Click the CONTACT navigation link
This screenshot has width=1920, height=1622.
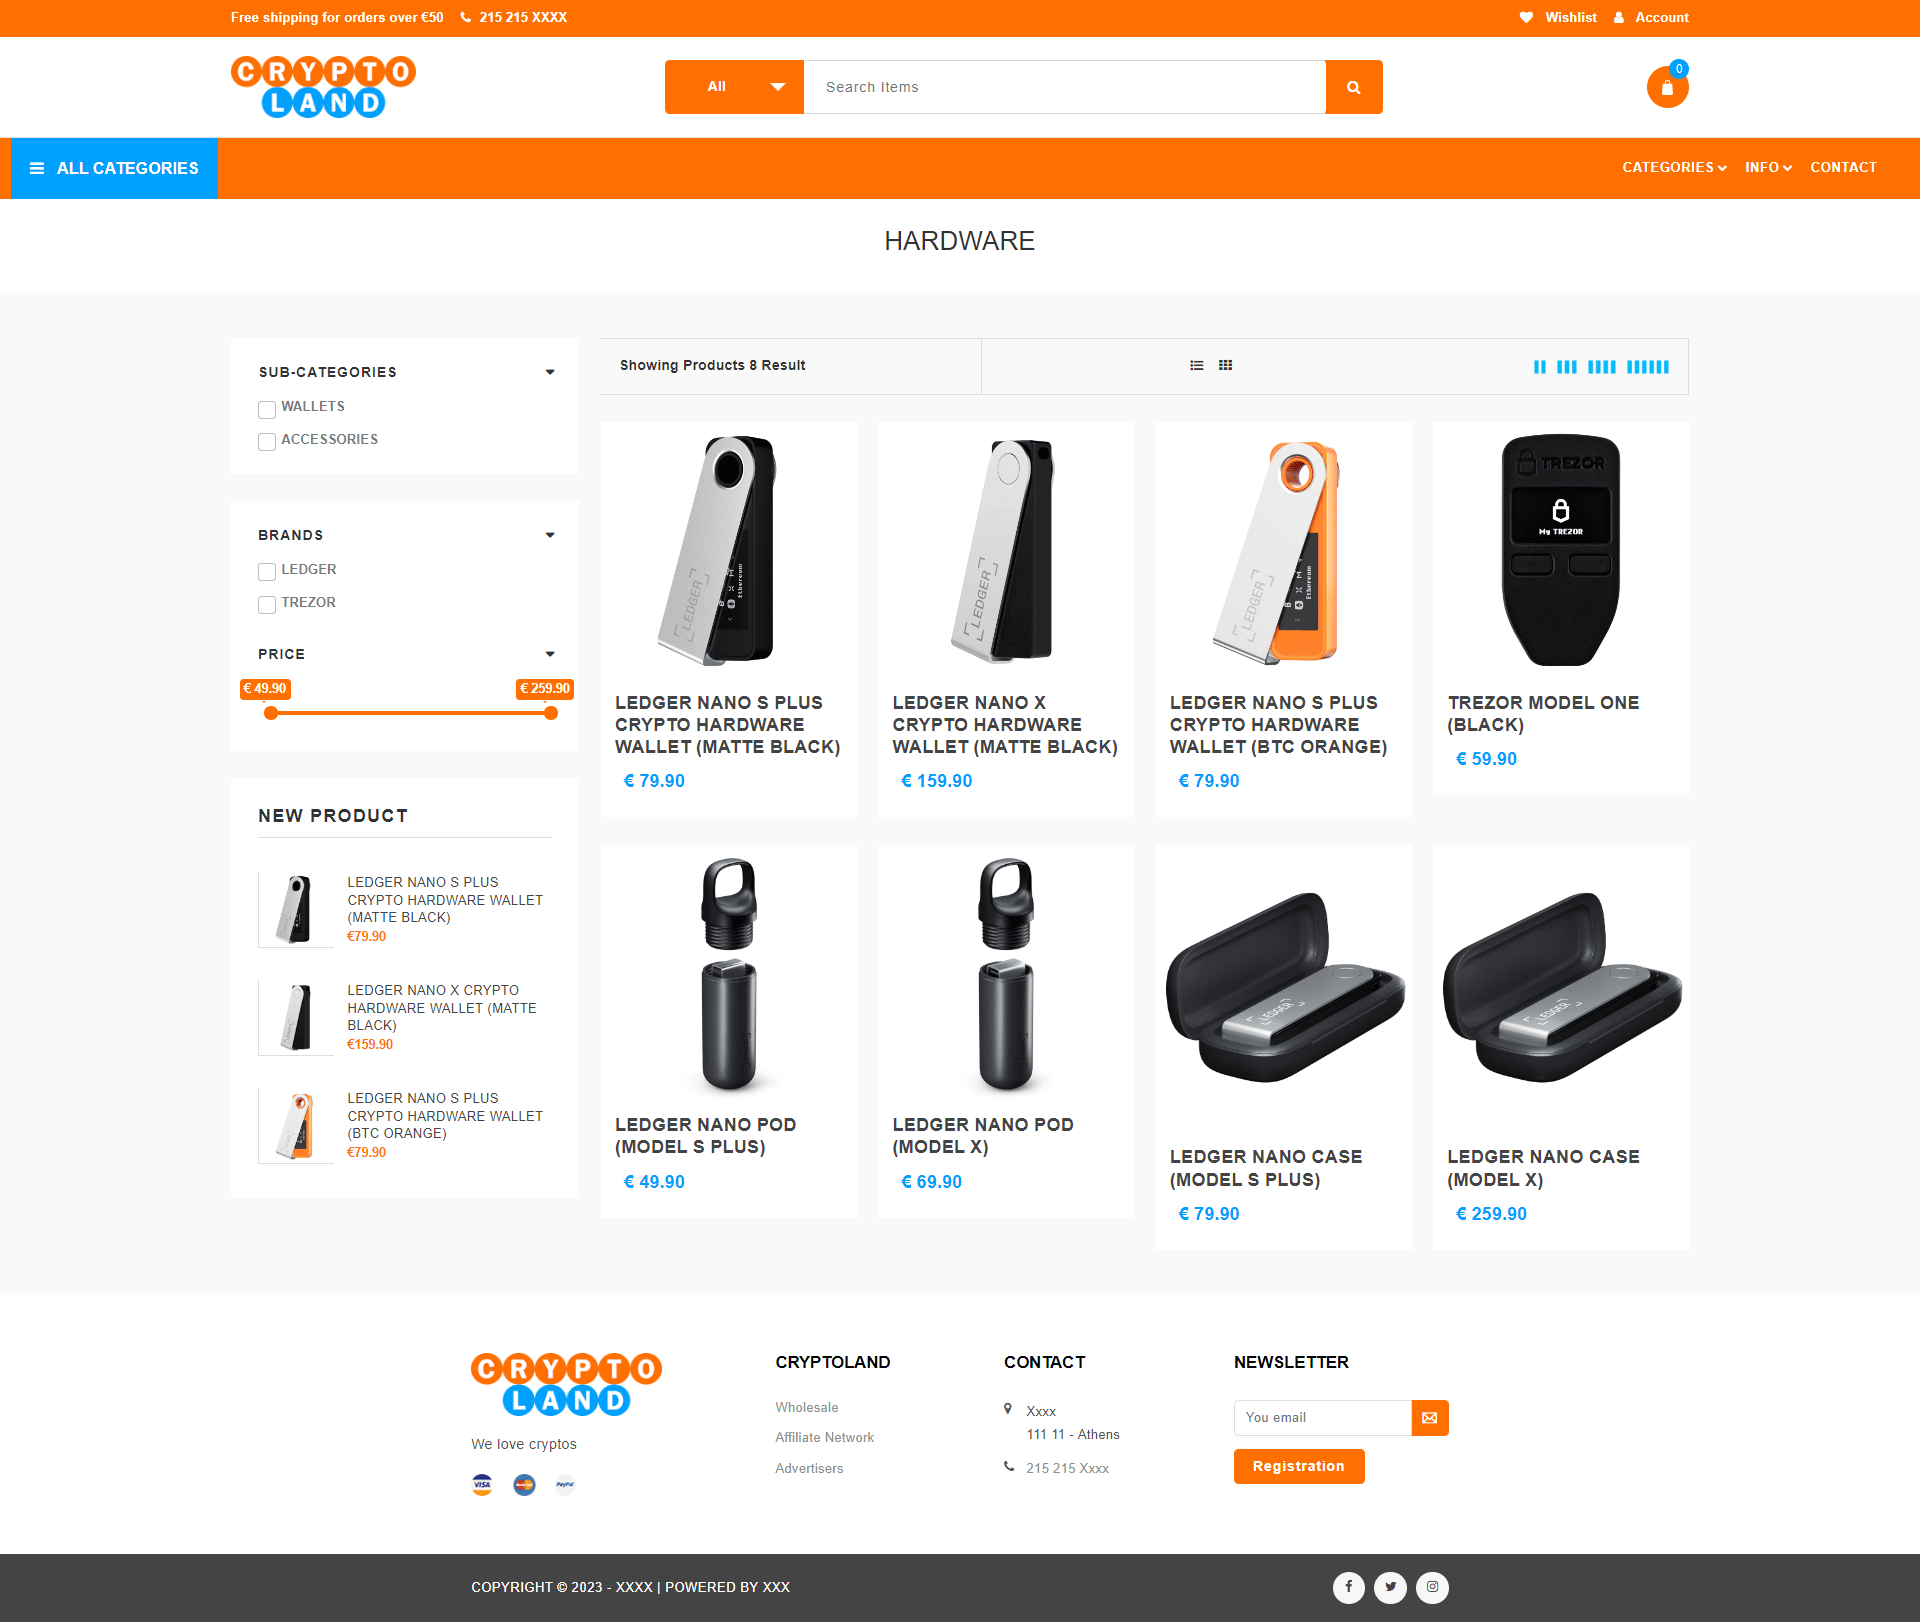point(1843,167)
